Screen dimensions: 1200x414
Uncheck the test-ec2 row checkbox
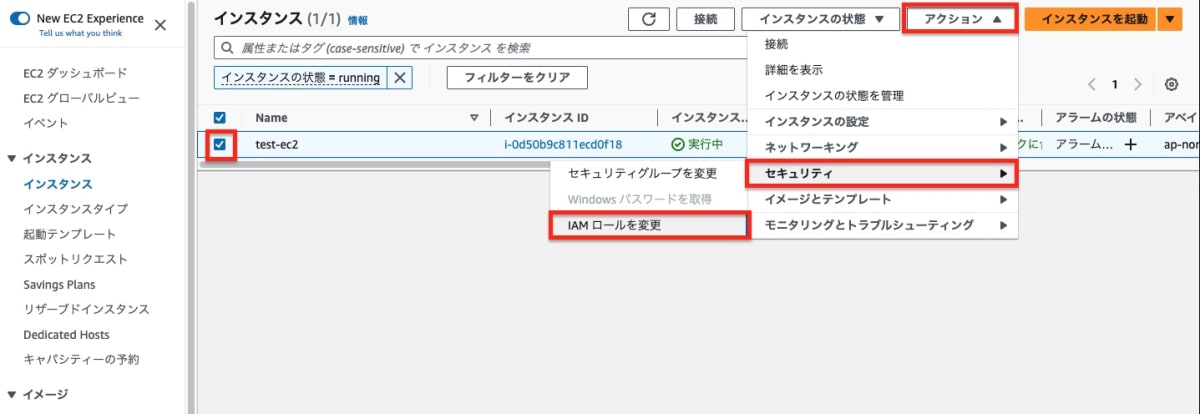coord(220,145)
